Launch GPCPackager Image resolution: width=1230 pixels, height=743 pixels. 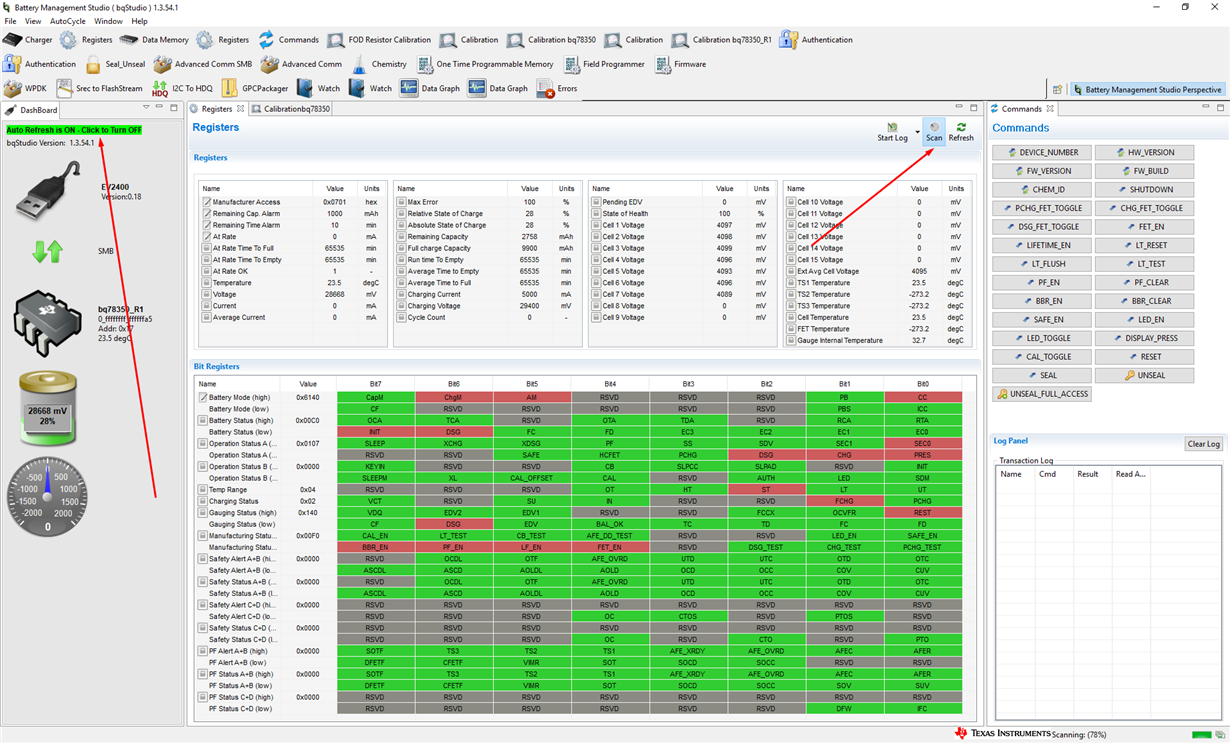255,88
